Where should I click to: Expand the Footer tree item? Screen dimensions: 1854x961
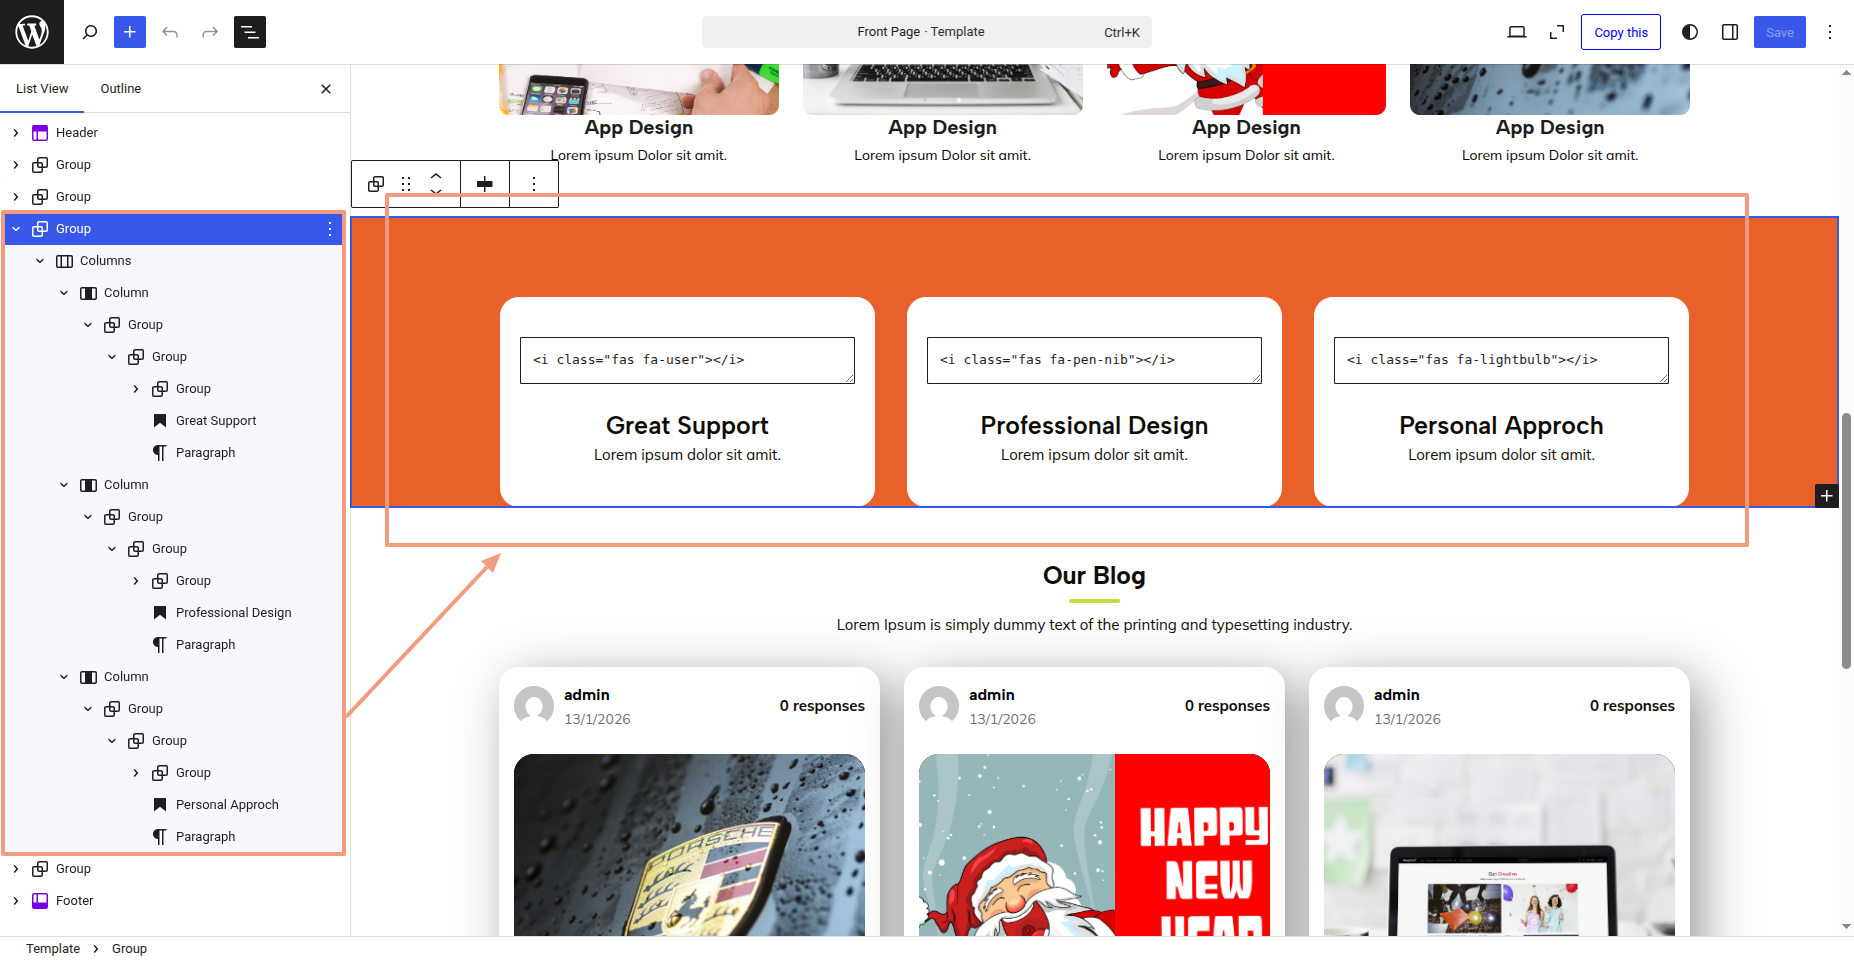16,901
